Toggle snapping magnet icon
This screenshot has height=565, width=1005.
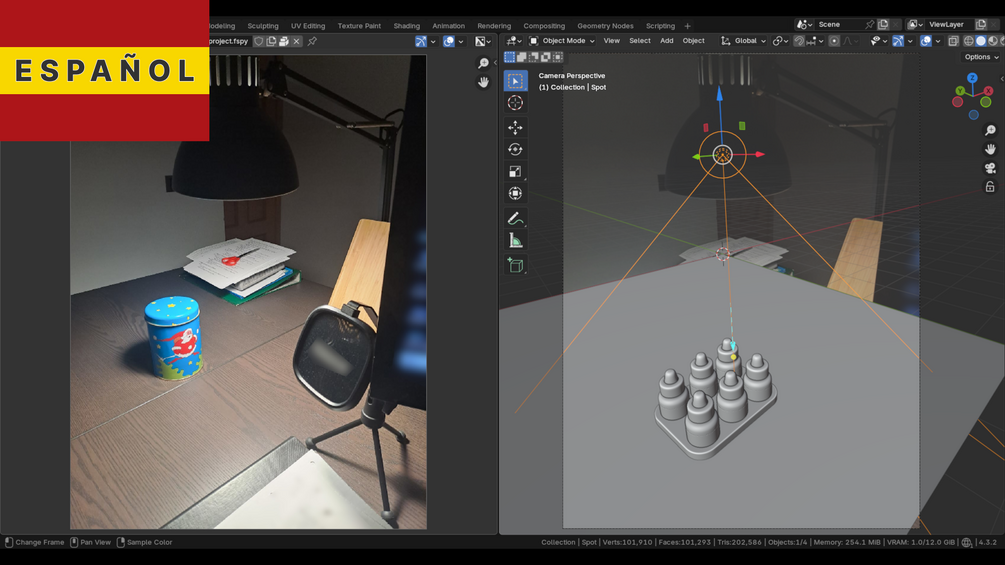799,41
